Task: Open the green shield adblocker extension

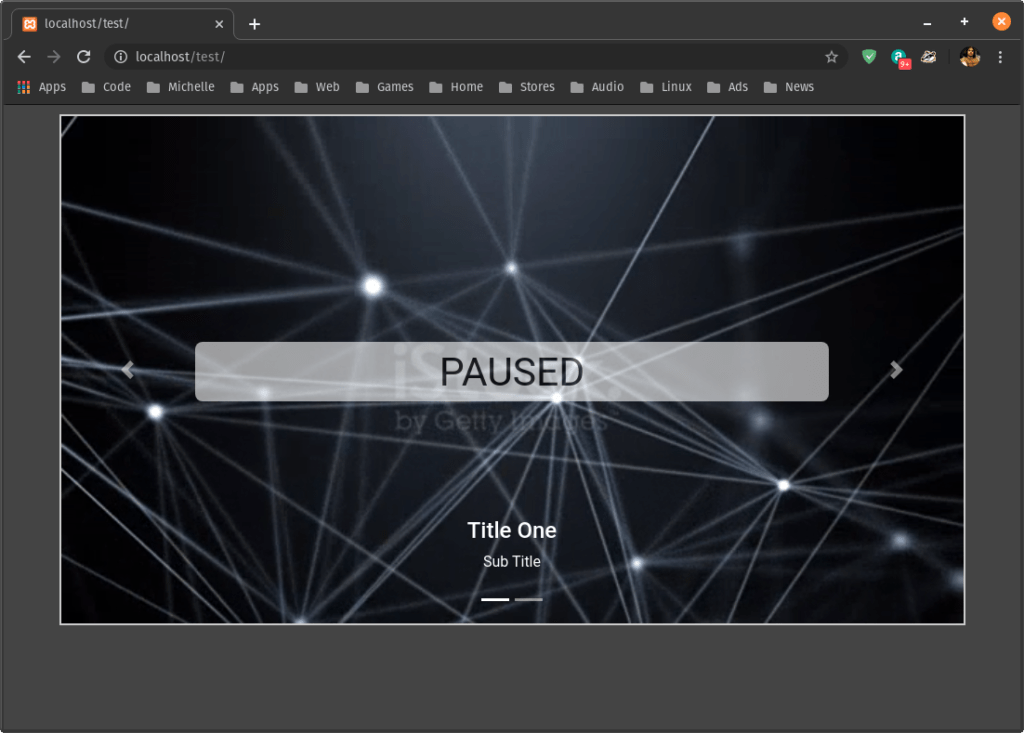Action: 869,57
